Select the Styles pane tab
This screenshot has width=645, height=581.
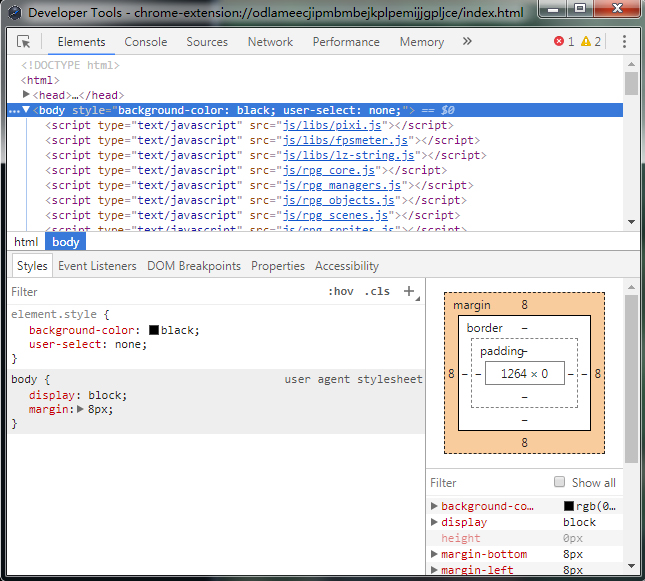pyautogui.click(x=32, y=266)
